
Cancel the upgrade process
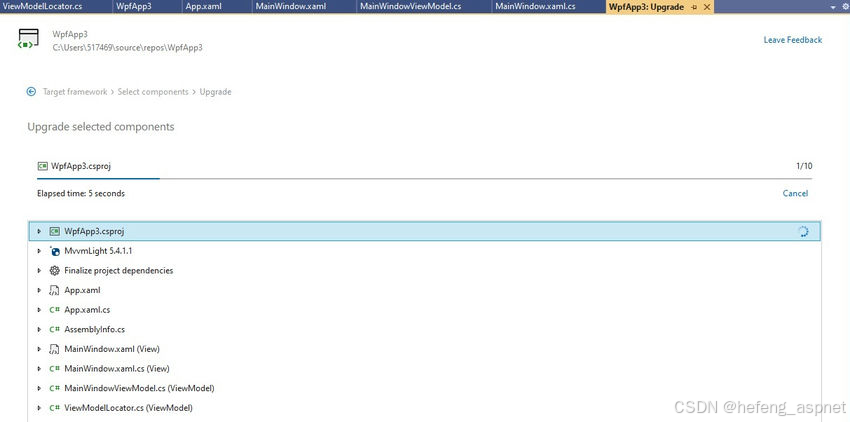click(x=795, y=193)
